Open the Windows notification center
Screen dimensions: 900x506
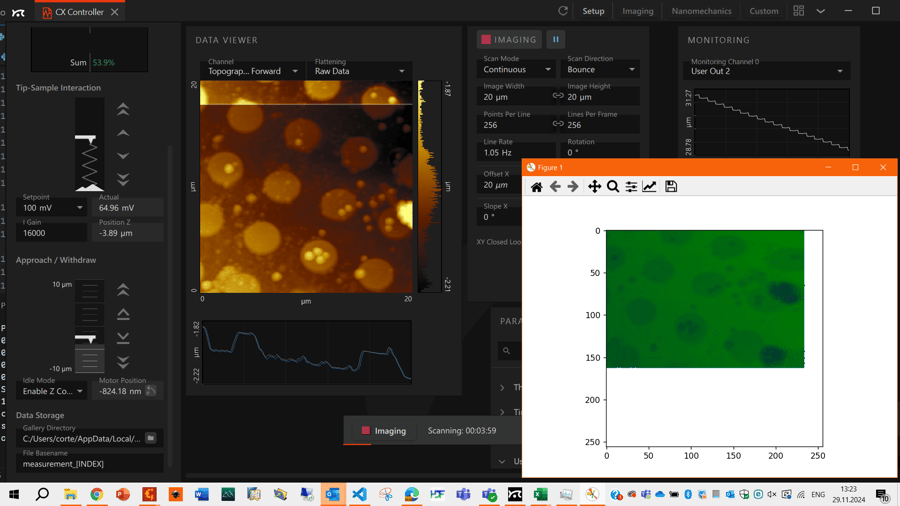[882, 494]
